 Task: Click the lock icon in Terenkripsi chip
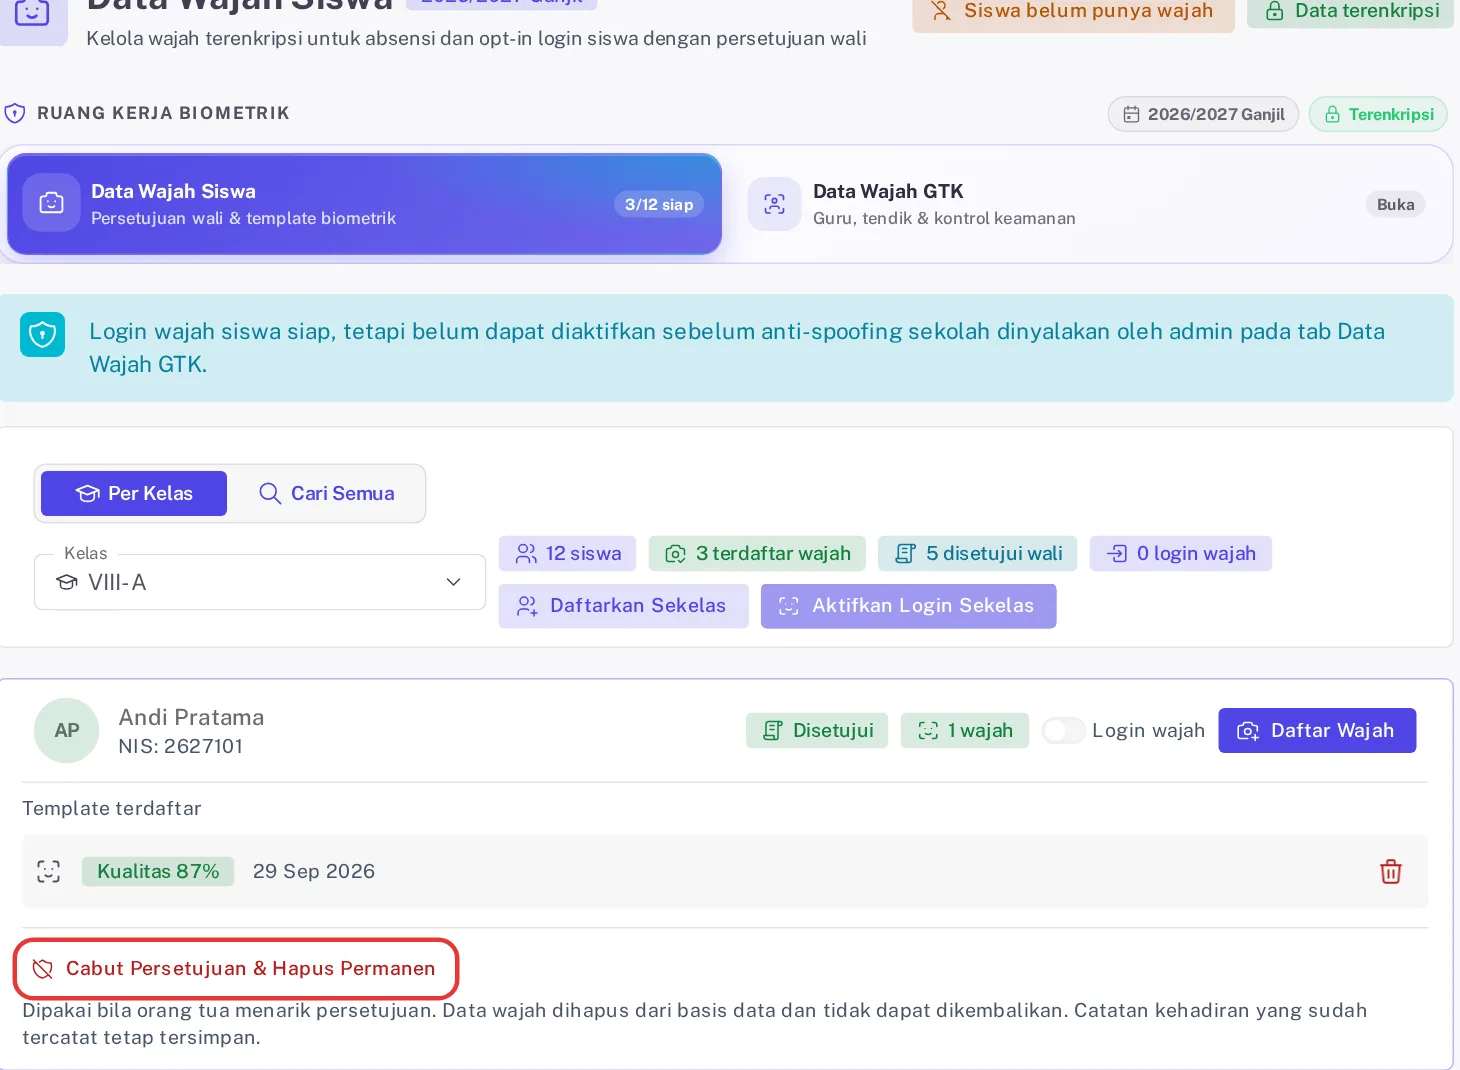pyautogui.click(x=1332, y=115)
